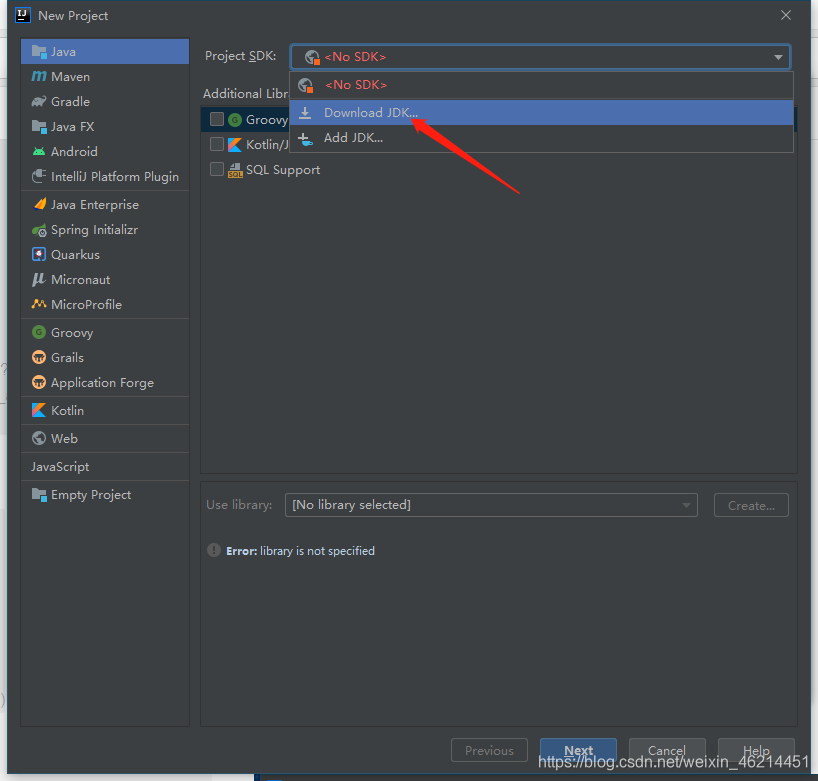This screenshot has height=781, width=818.
Task: Click the Spring Initializr icon
Action: [39, 230]
